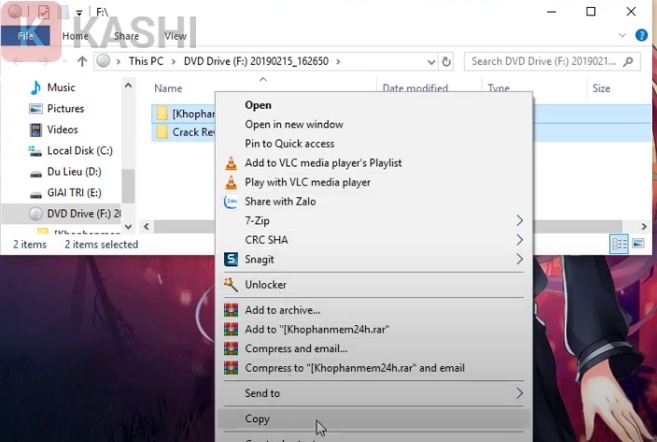Click WinRAR icon beside Compress and email
This screenshot has height=442, width=657.
pyautogui.click(x=231, y=349)
